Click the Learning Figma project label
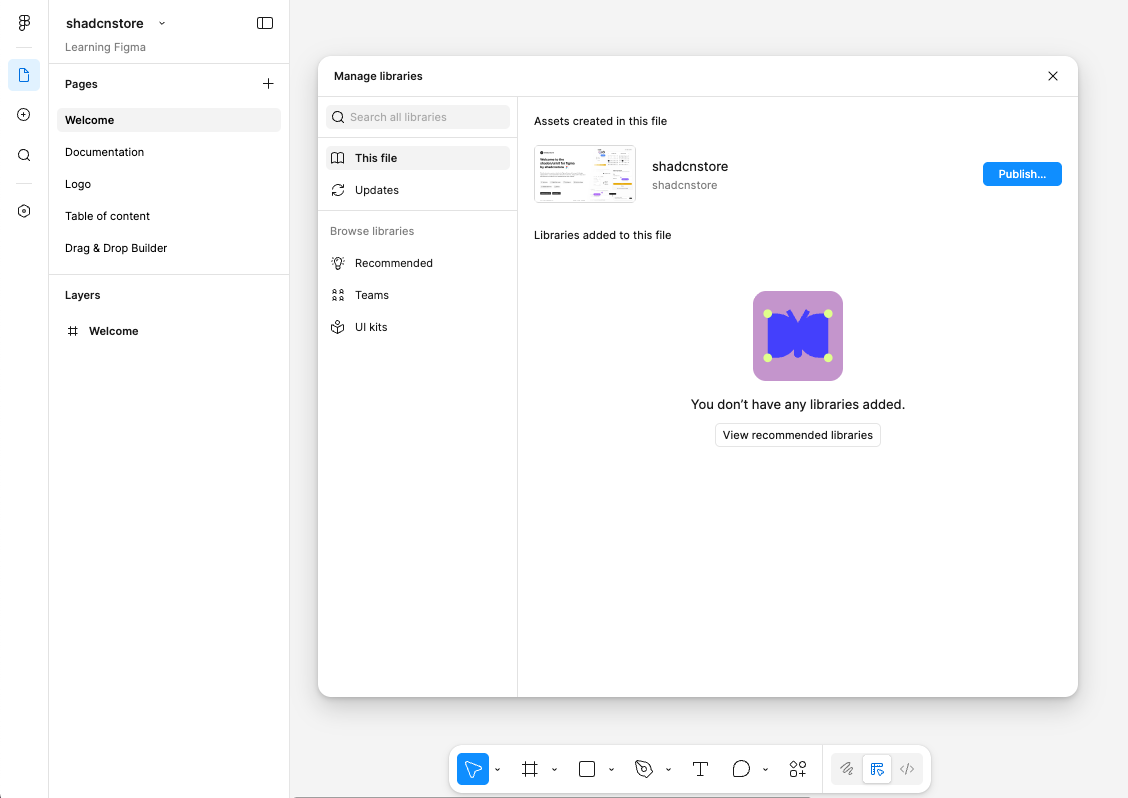This screenshot has height=798, width=1128. click(x=105, y=47)
